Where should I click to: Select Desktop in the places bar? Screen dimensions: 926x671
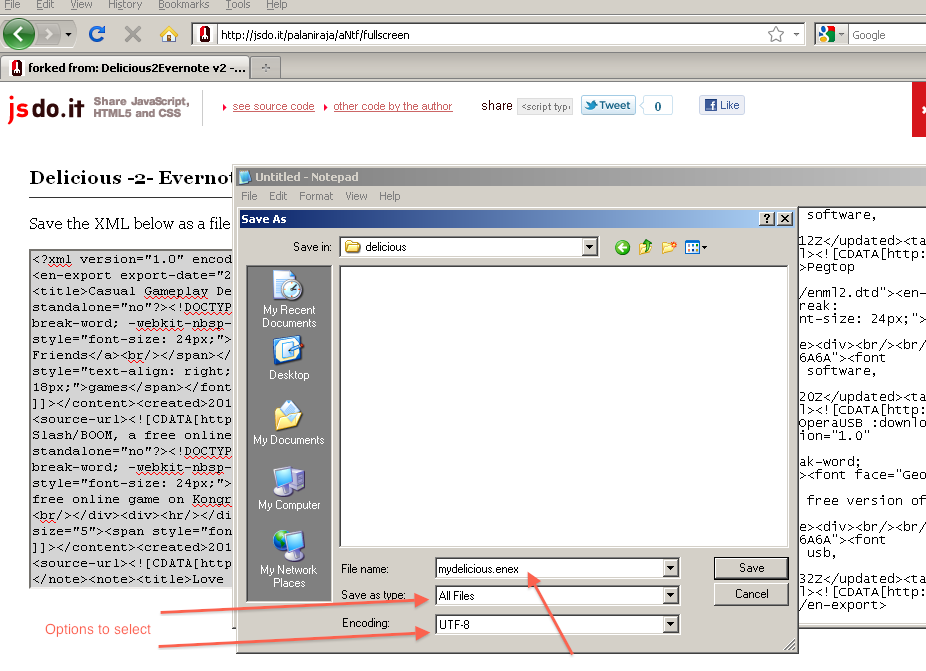(289, 359)
